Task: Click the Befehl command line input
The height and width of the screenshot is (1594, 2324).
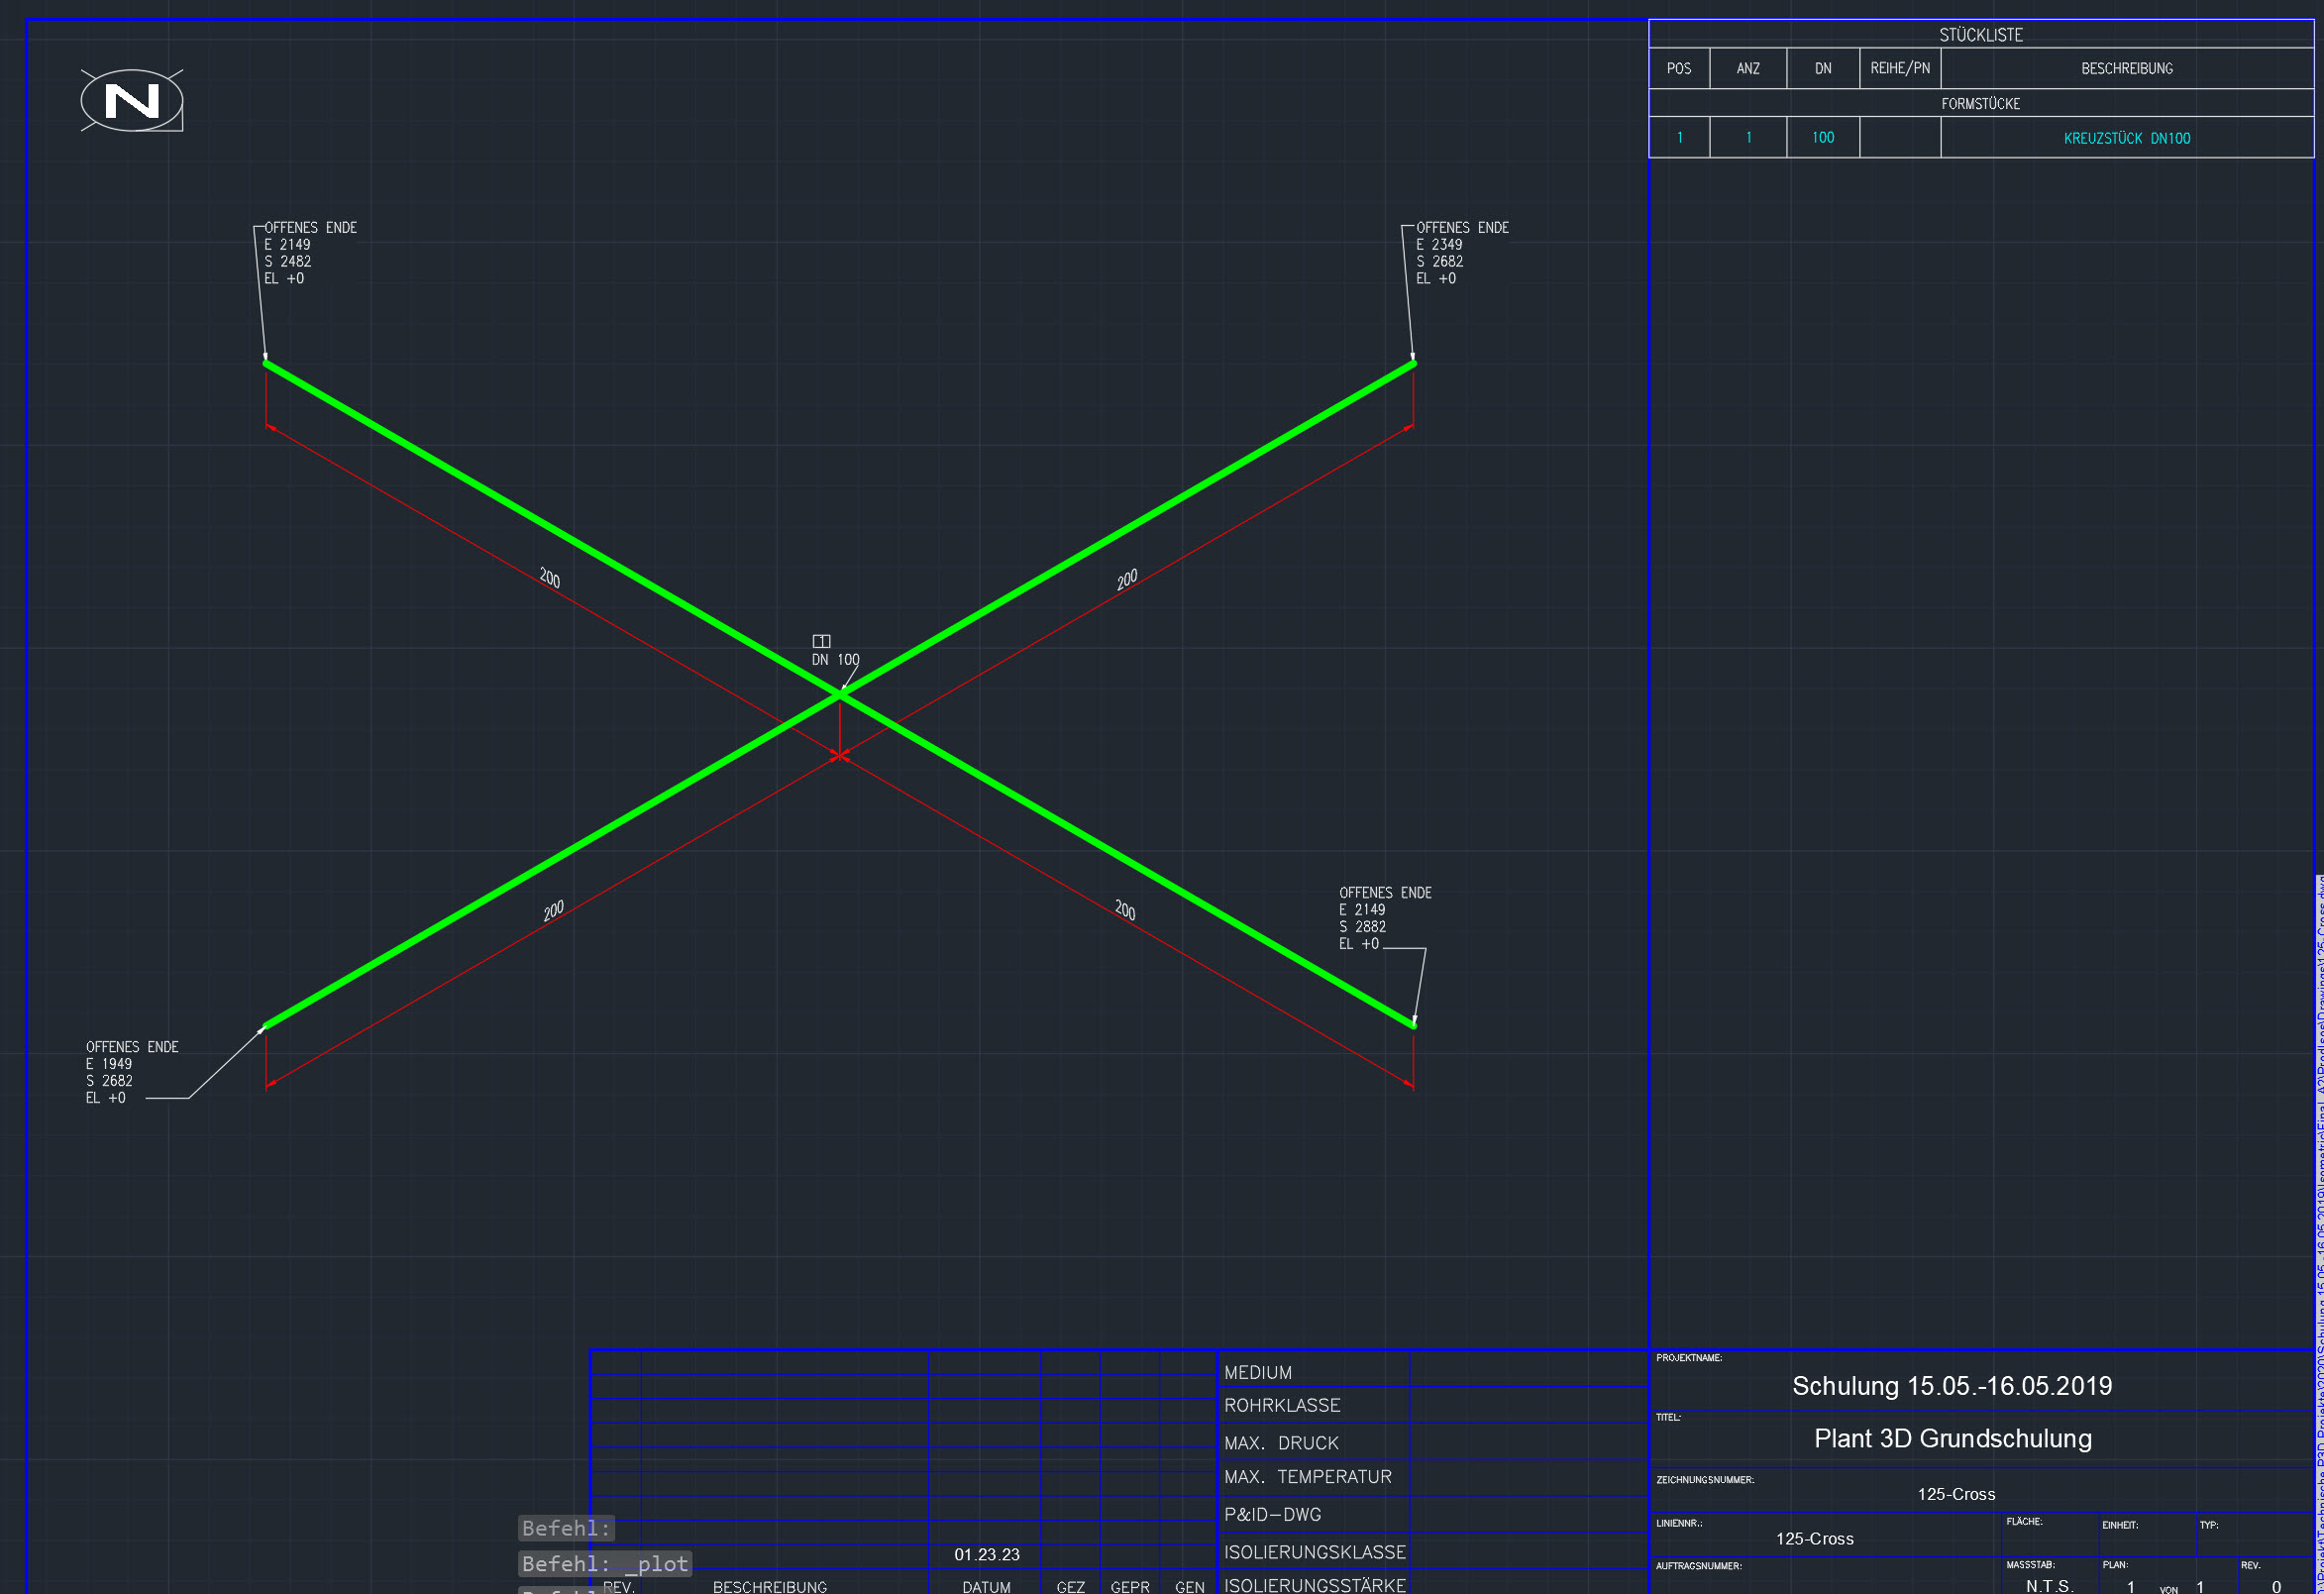Action: tap(565, 1528)
